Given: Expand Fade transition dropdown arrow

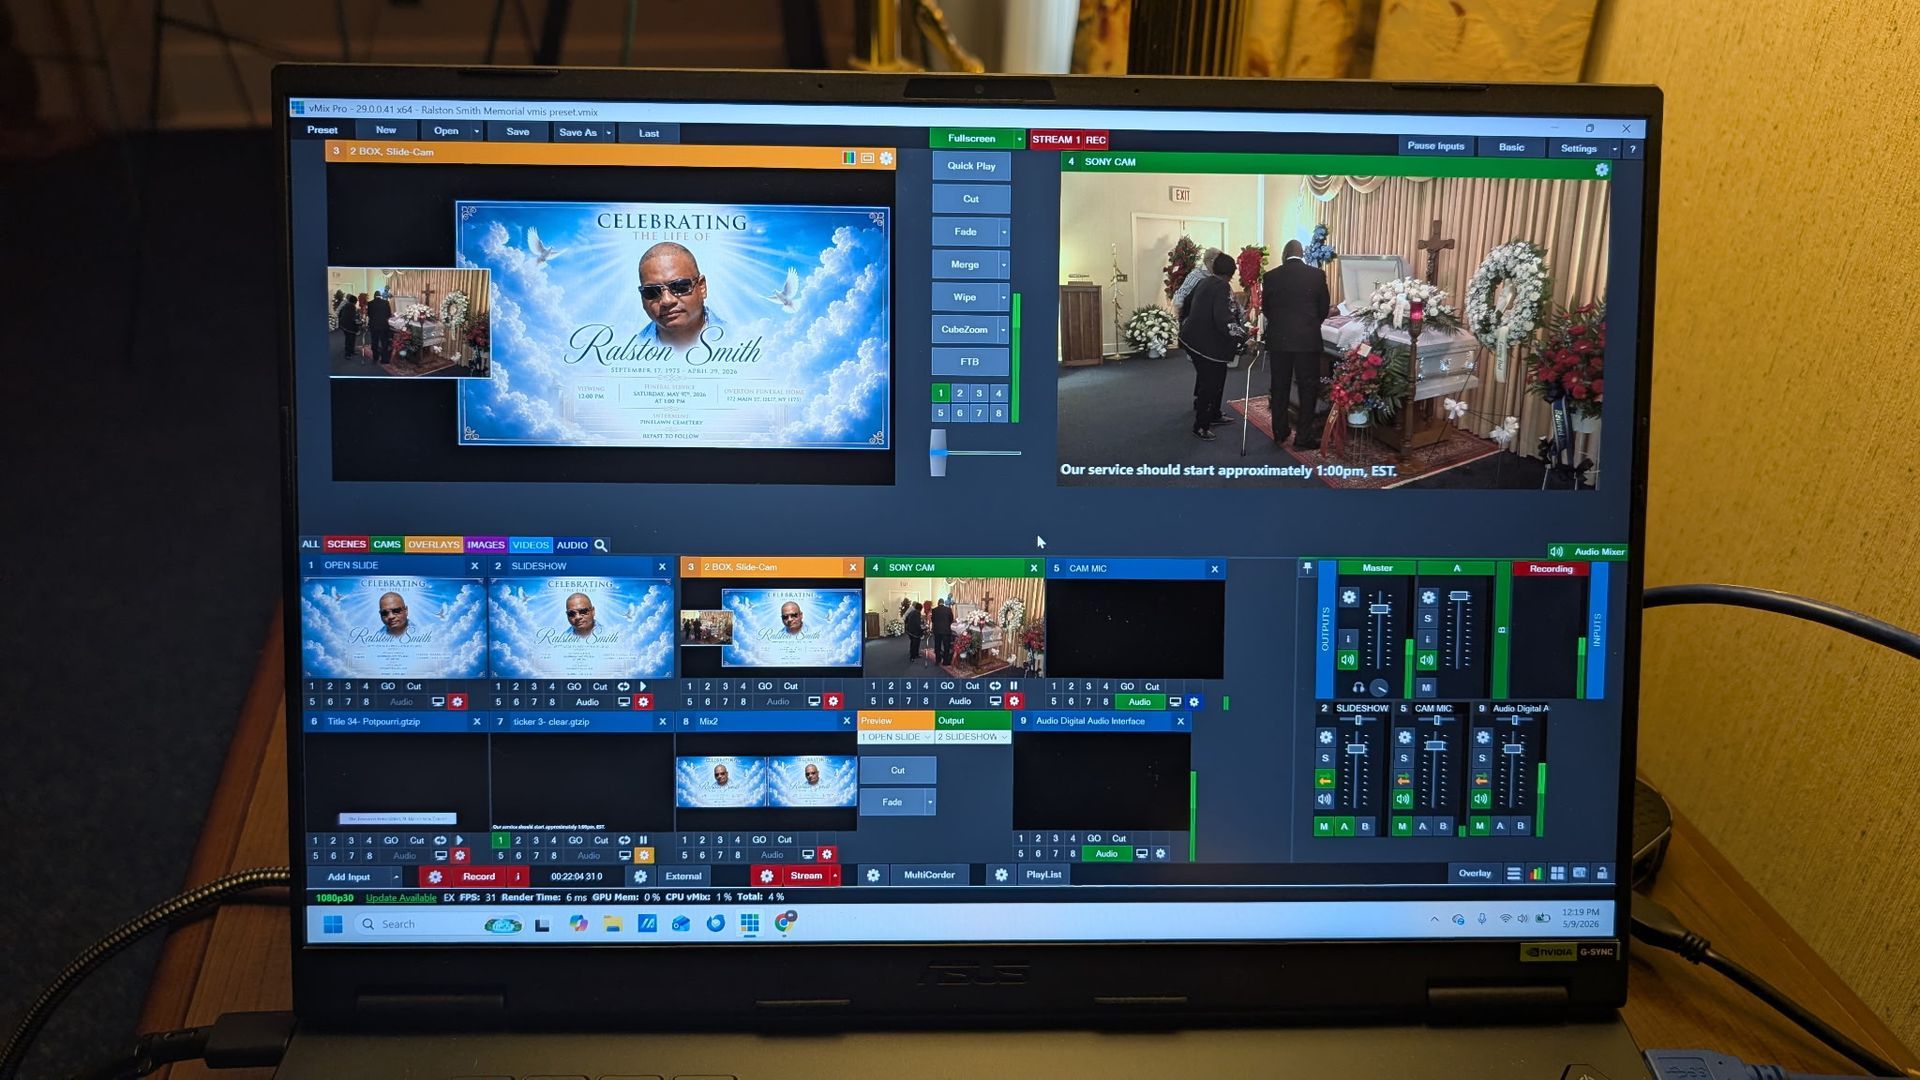Looking at the screenshot, I should point(1004,232).
